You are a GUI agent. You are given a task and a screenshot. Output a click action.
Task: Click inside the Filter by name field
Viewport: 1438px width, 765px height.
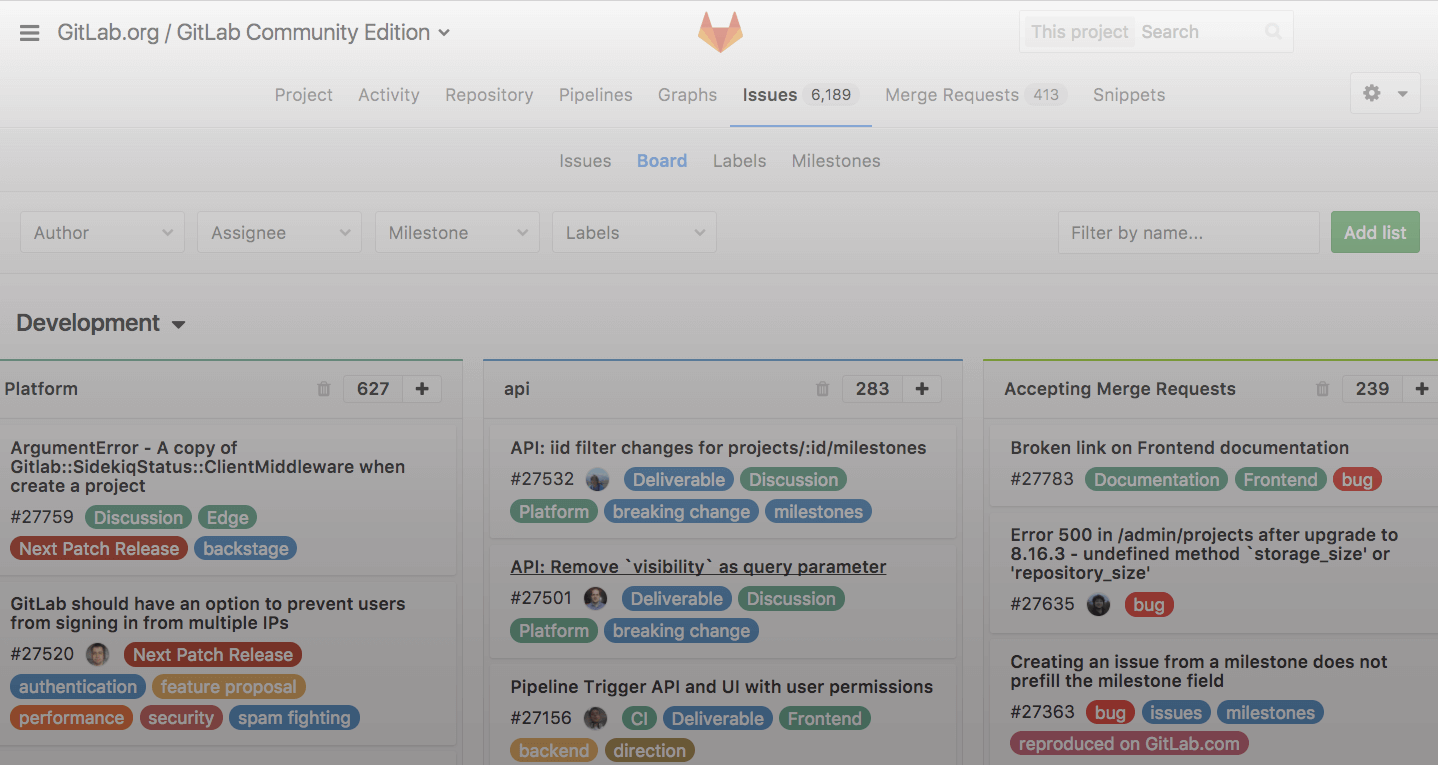(x=1188, y=232)
